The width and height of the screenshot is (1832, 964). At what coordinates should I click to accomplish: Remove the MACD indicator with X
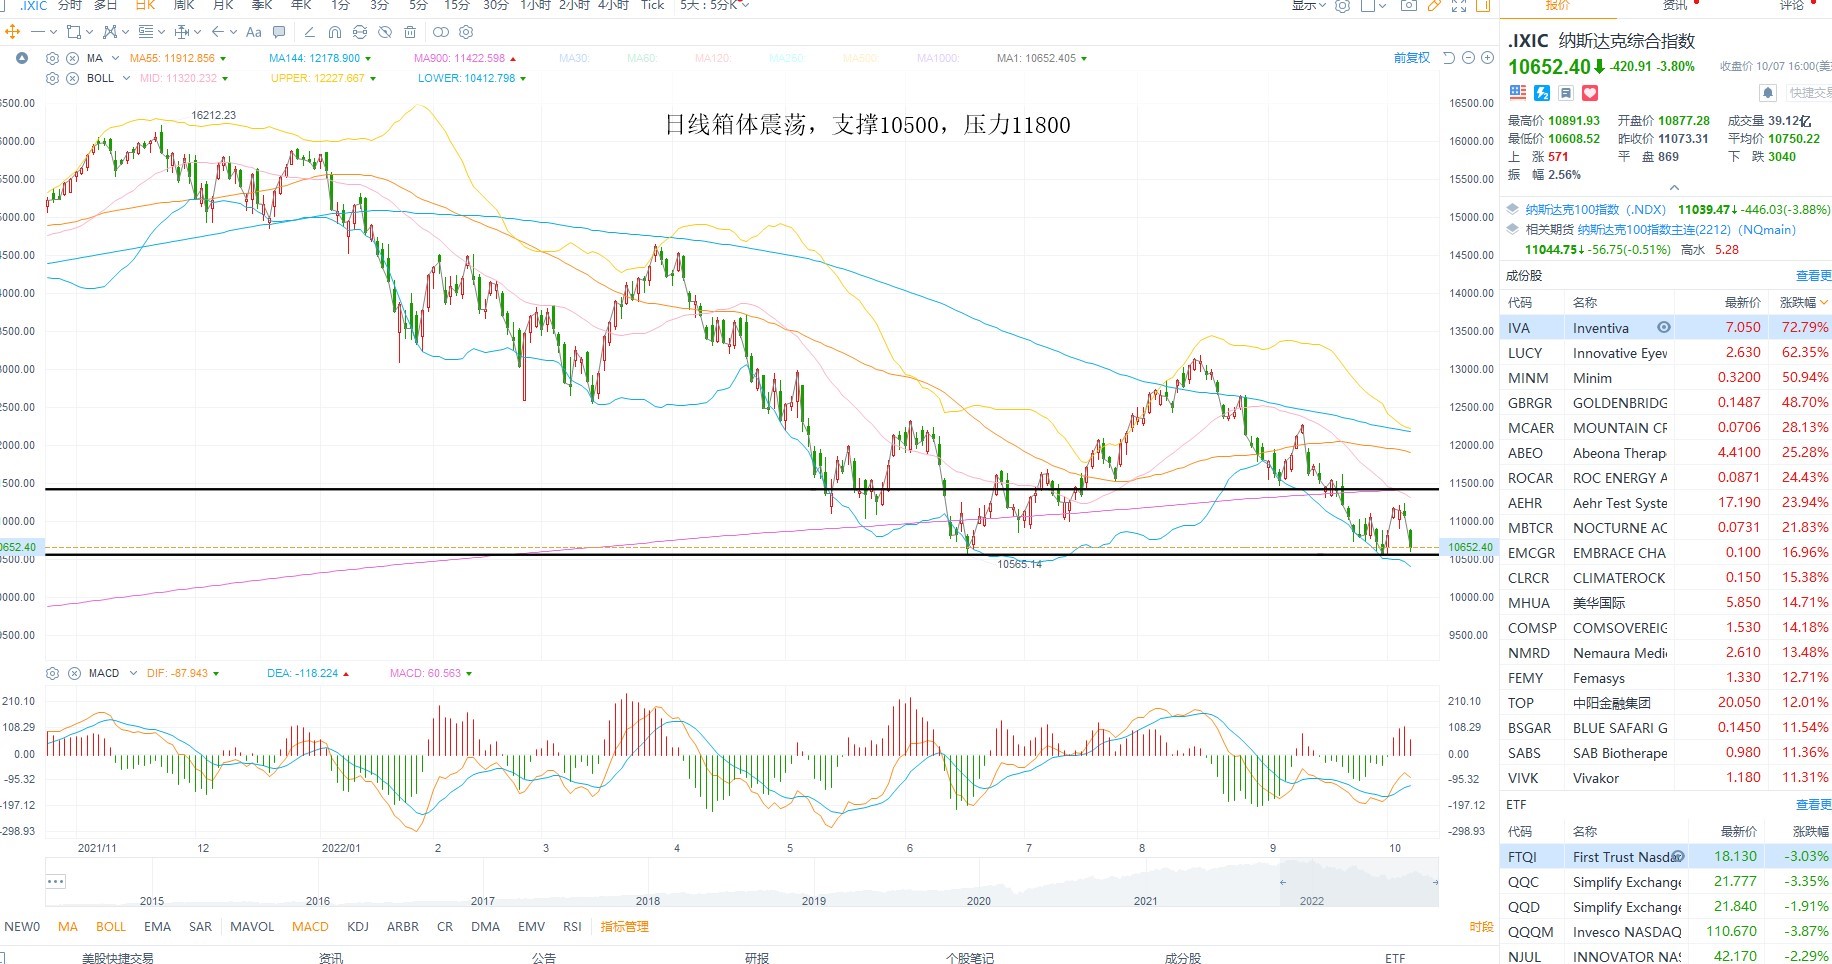[74, 673]
